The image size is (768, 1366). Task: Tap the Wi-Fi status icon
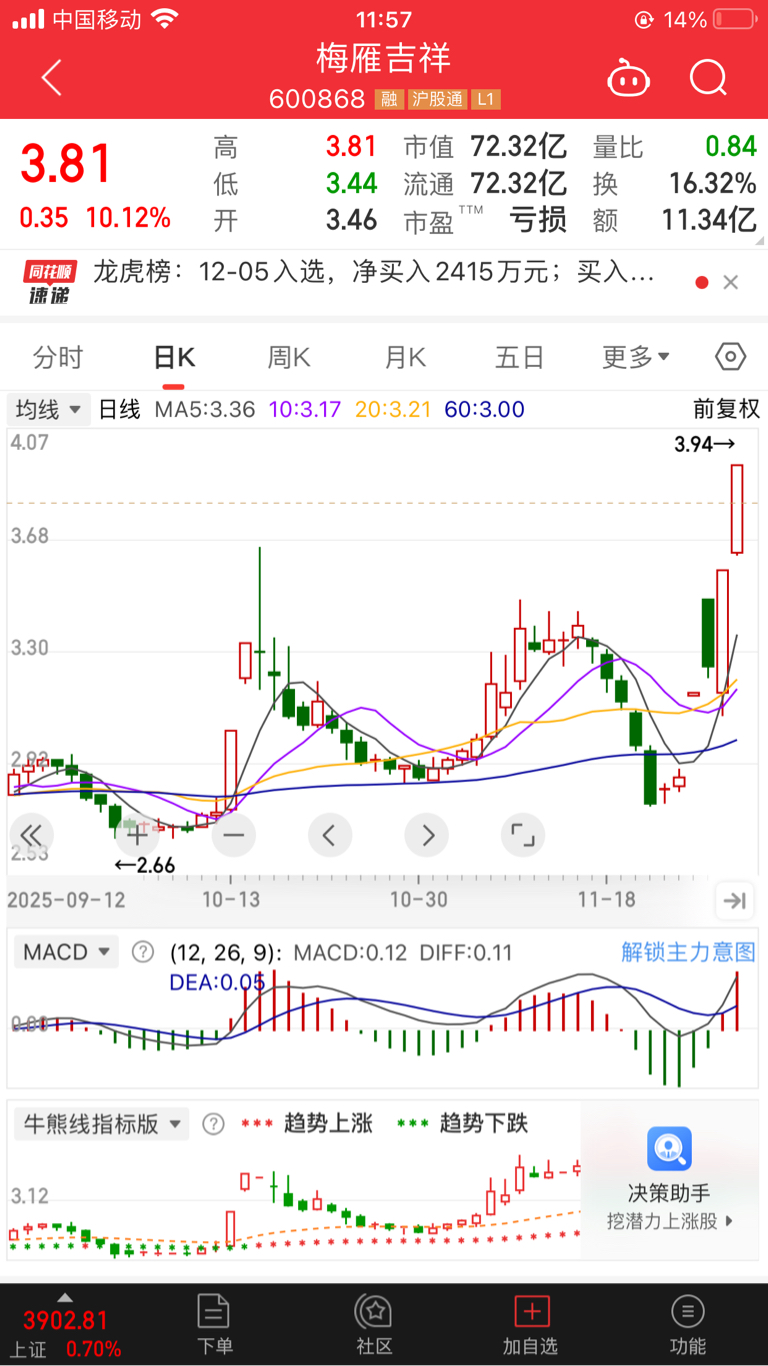pyautogui.click(x=165, y=19)
